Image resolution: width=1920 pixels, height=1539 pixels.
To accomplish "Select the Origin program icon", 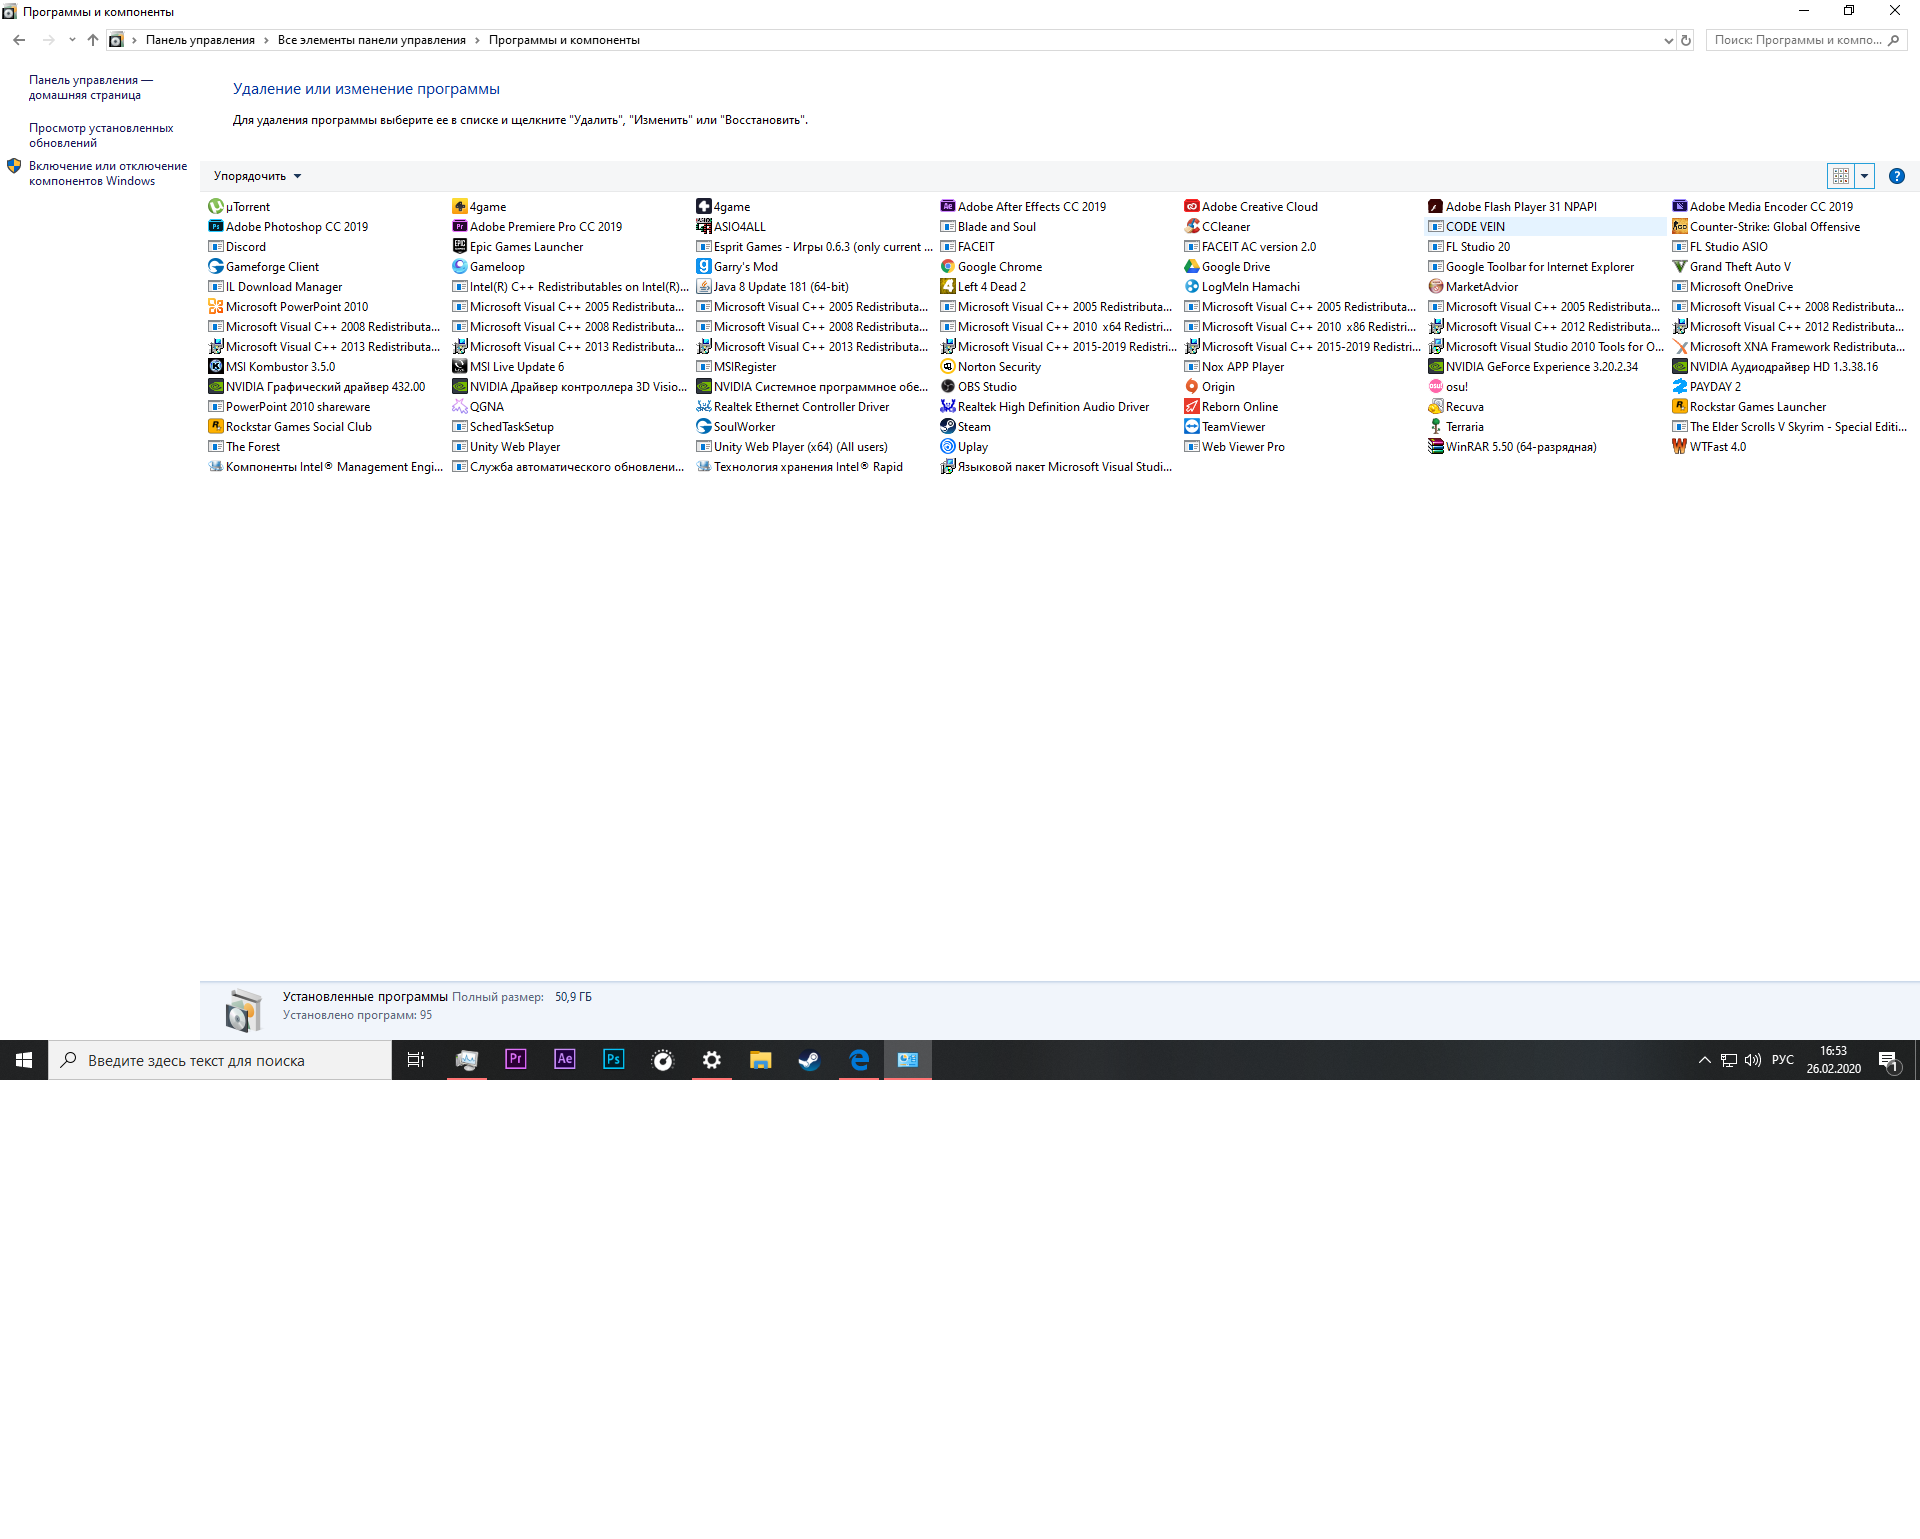I will 1191,387.
